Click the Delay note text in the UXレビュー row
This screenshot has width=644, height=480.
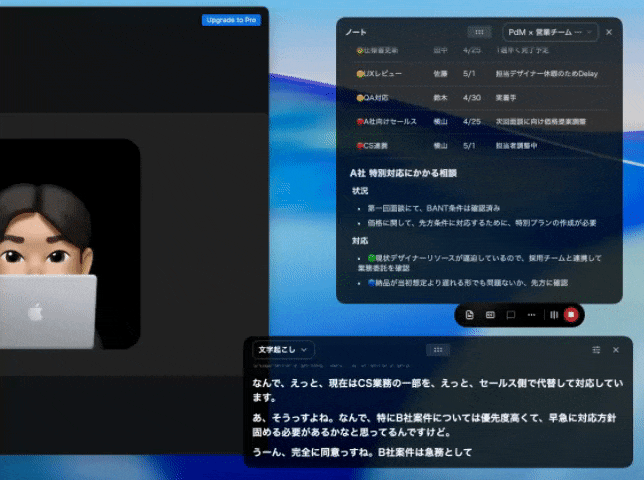(x=547, y=74)
